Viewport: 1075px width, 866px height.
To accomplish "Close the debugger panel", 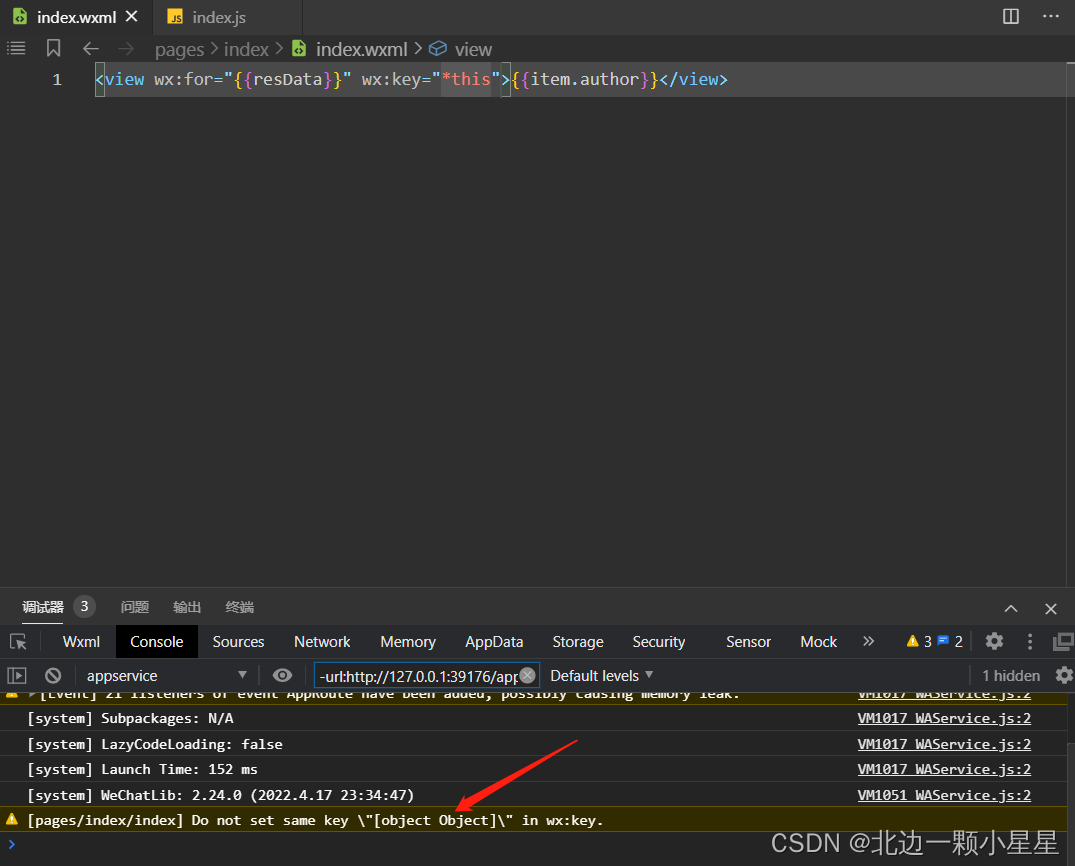I will pyautogui.click(x=1050, y=608).
